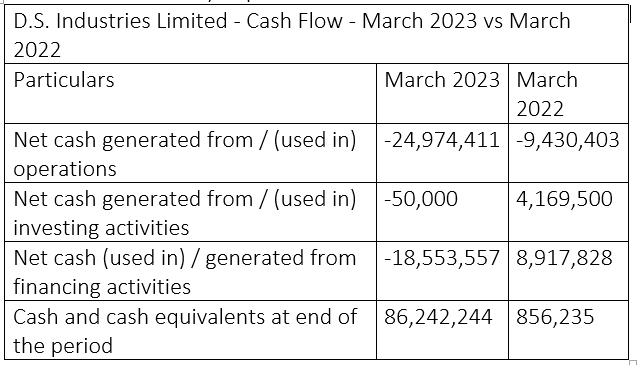638x365 pixels.
Task: Click the 86,242,244 cell
Action: (442, 330)
